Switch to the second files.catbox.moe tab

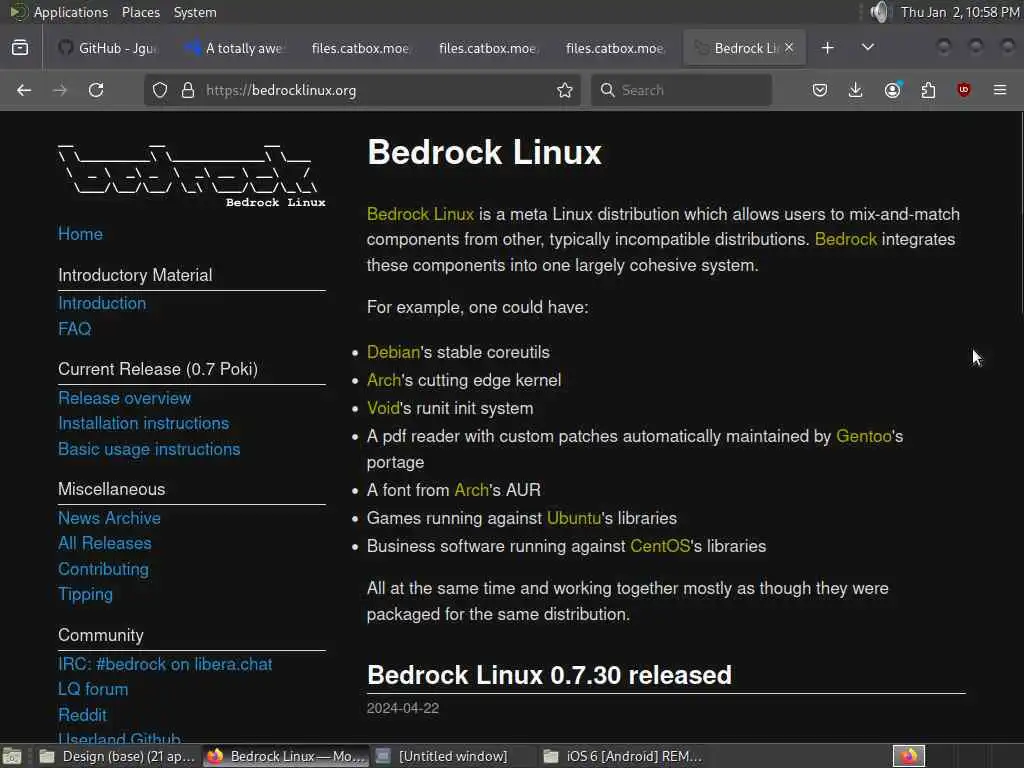[x=487, y=48]
